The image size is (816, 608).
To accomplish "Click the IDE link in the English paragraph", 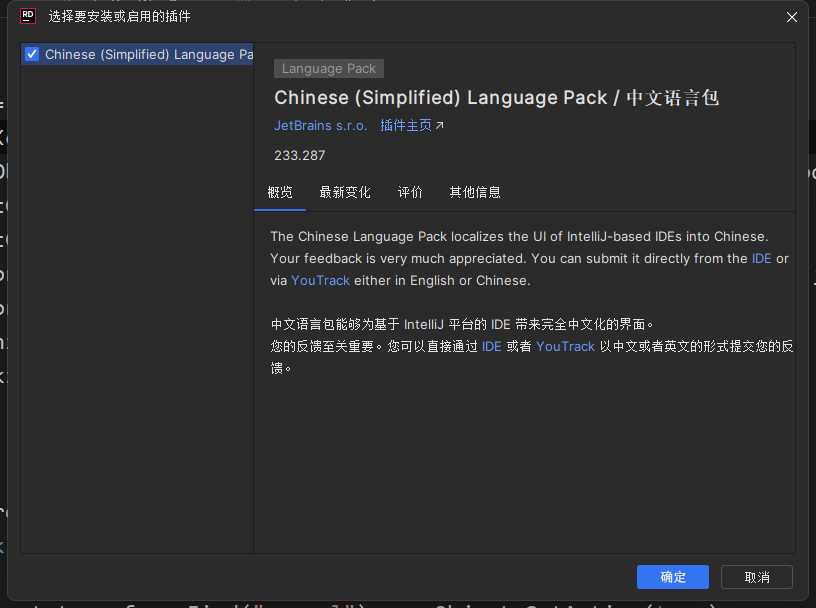I will click(761, 258).
